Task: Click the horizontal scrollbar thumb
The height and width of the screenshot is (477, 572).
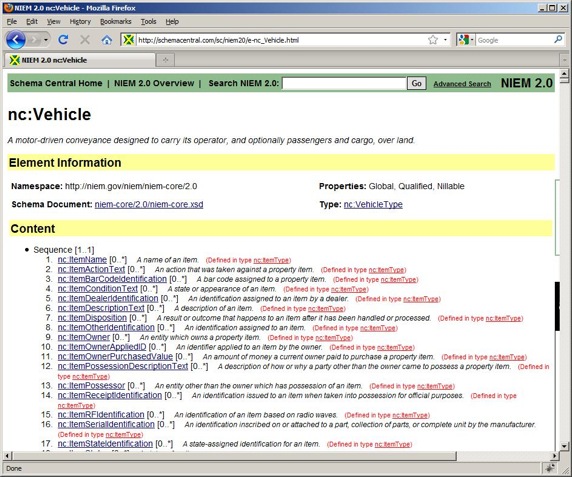Action: (235, 455)
